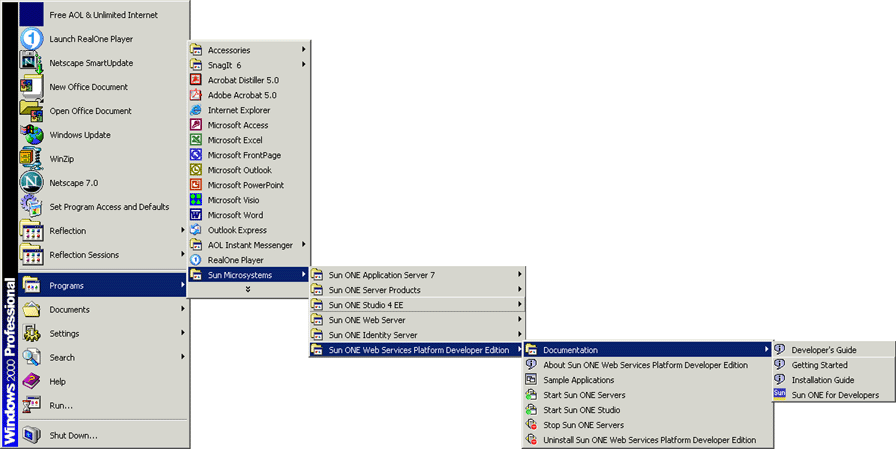Select Sun ONE Web Services Platform Developer Edition folder

pos(417,350)
